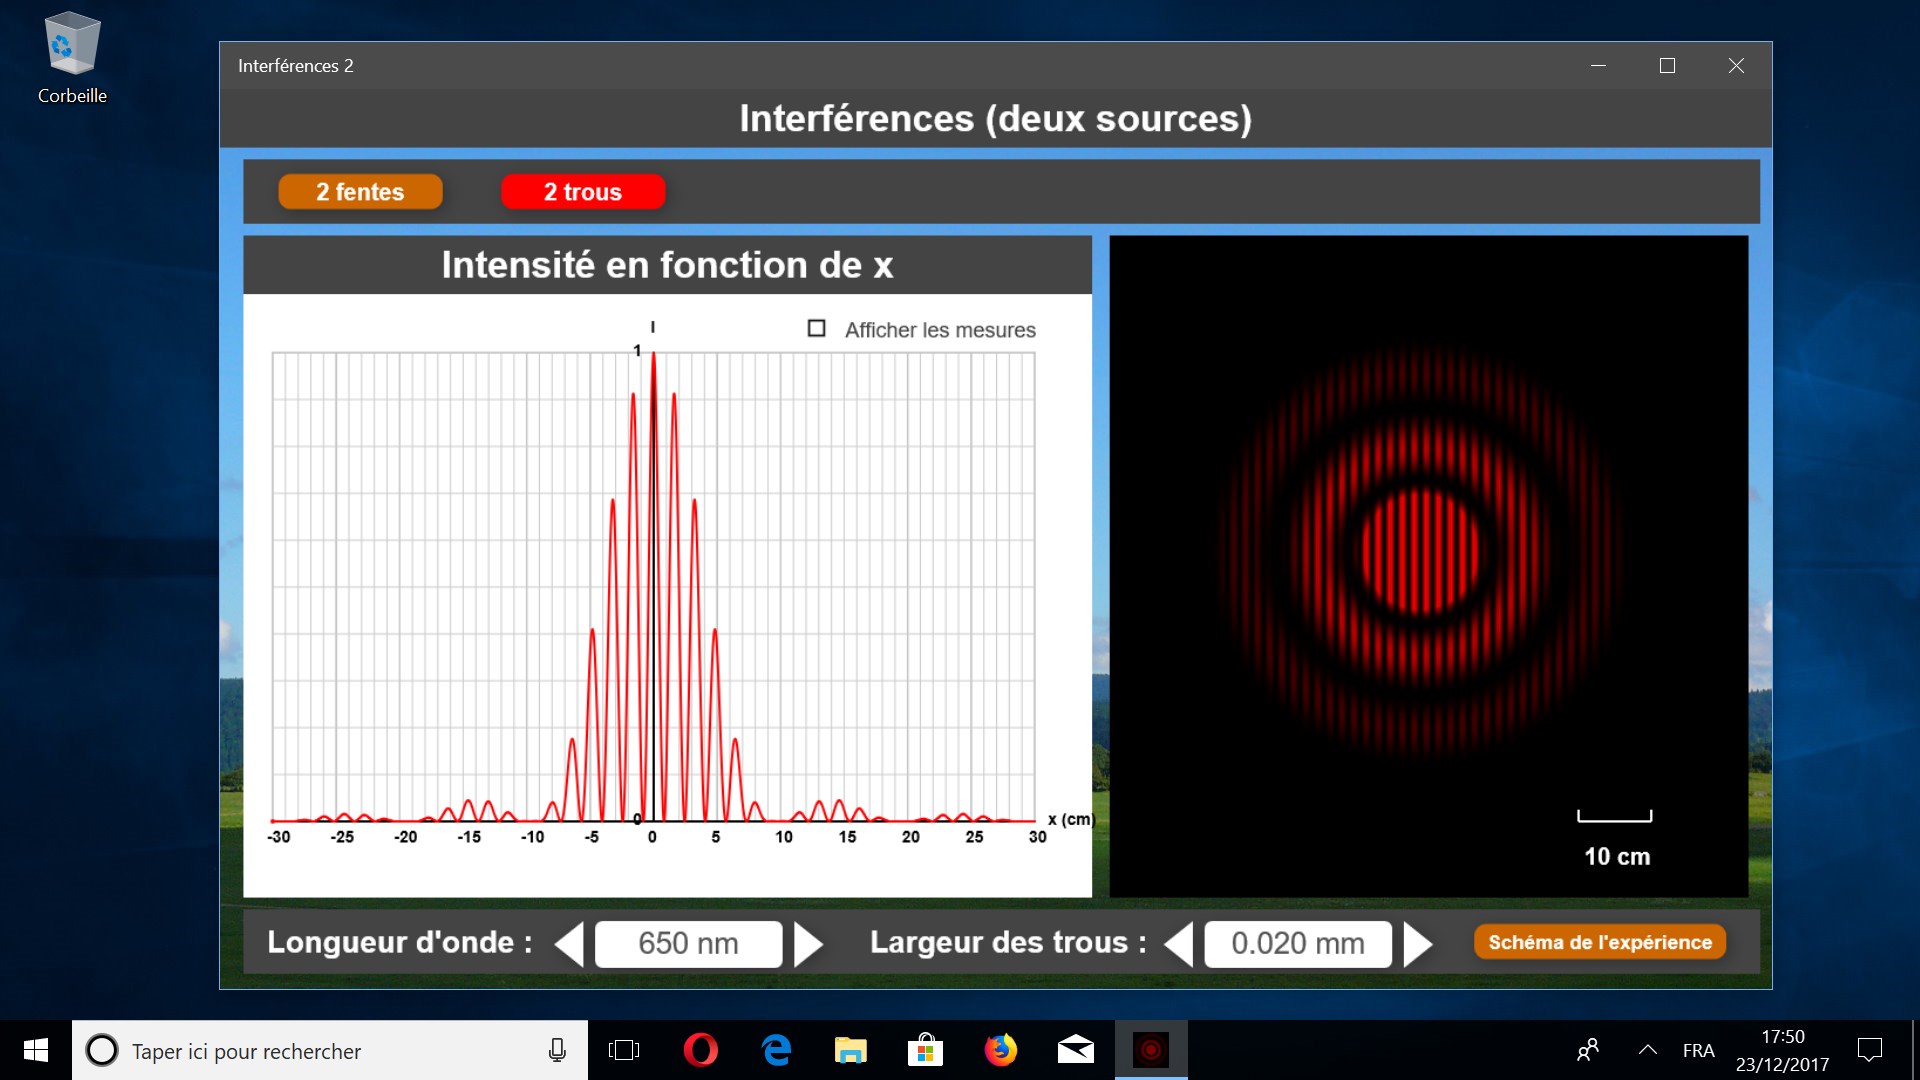Decrease wavelength with left arrow
1920x1080 pixels.
[x=571, y=944]
